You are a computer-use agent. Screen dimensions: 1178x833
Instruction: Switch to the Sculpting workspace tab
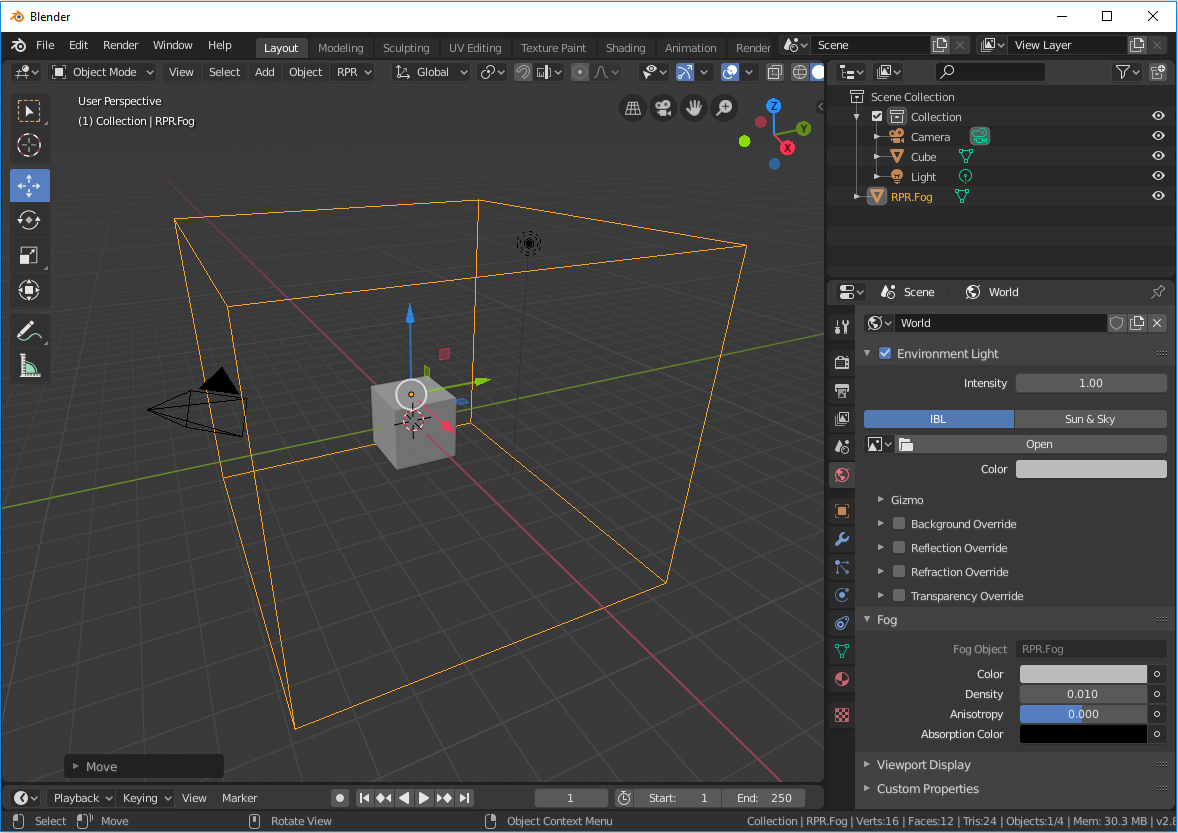tap(406, 47)
